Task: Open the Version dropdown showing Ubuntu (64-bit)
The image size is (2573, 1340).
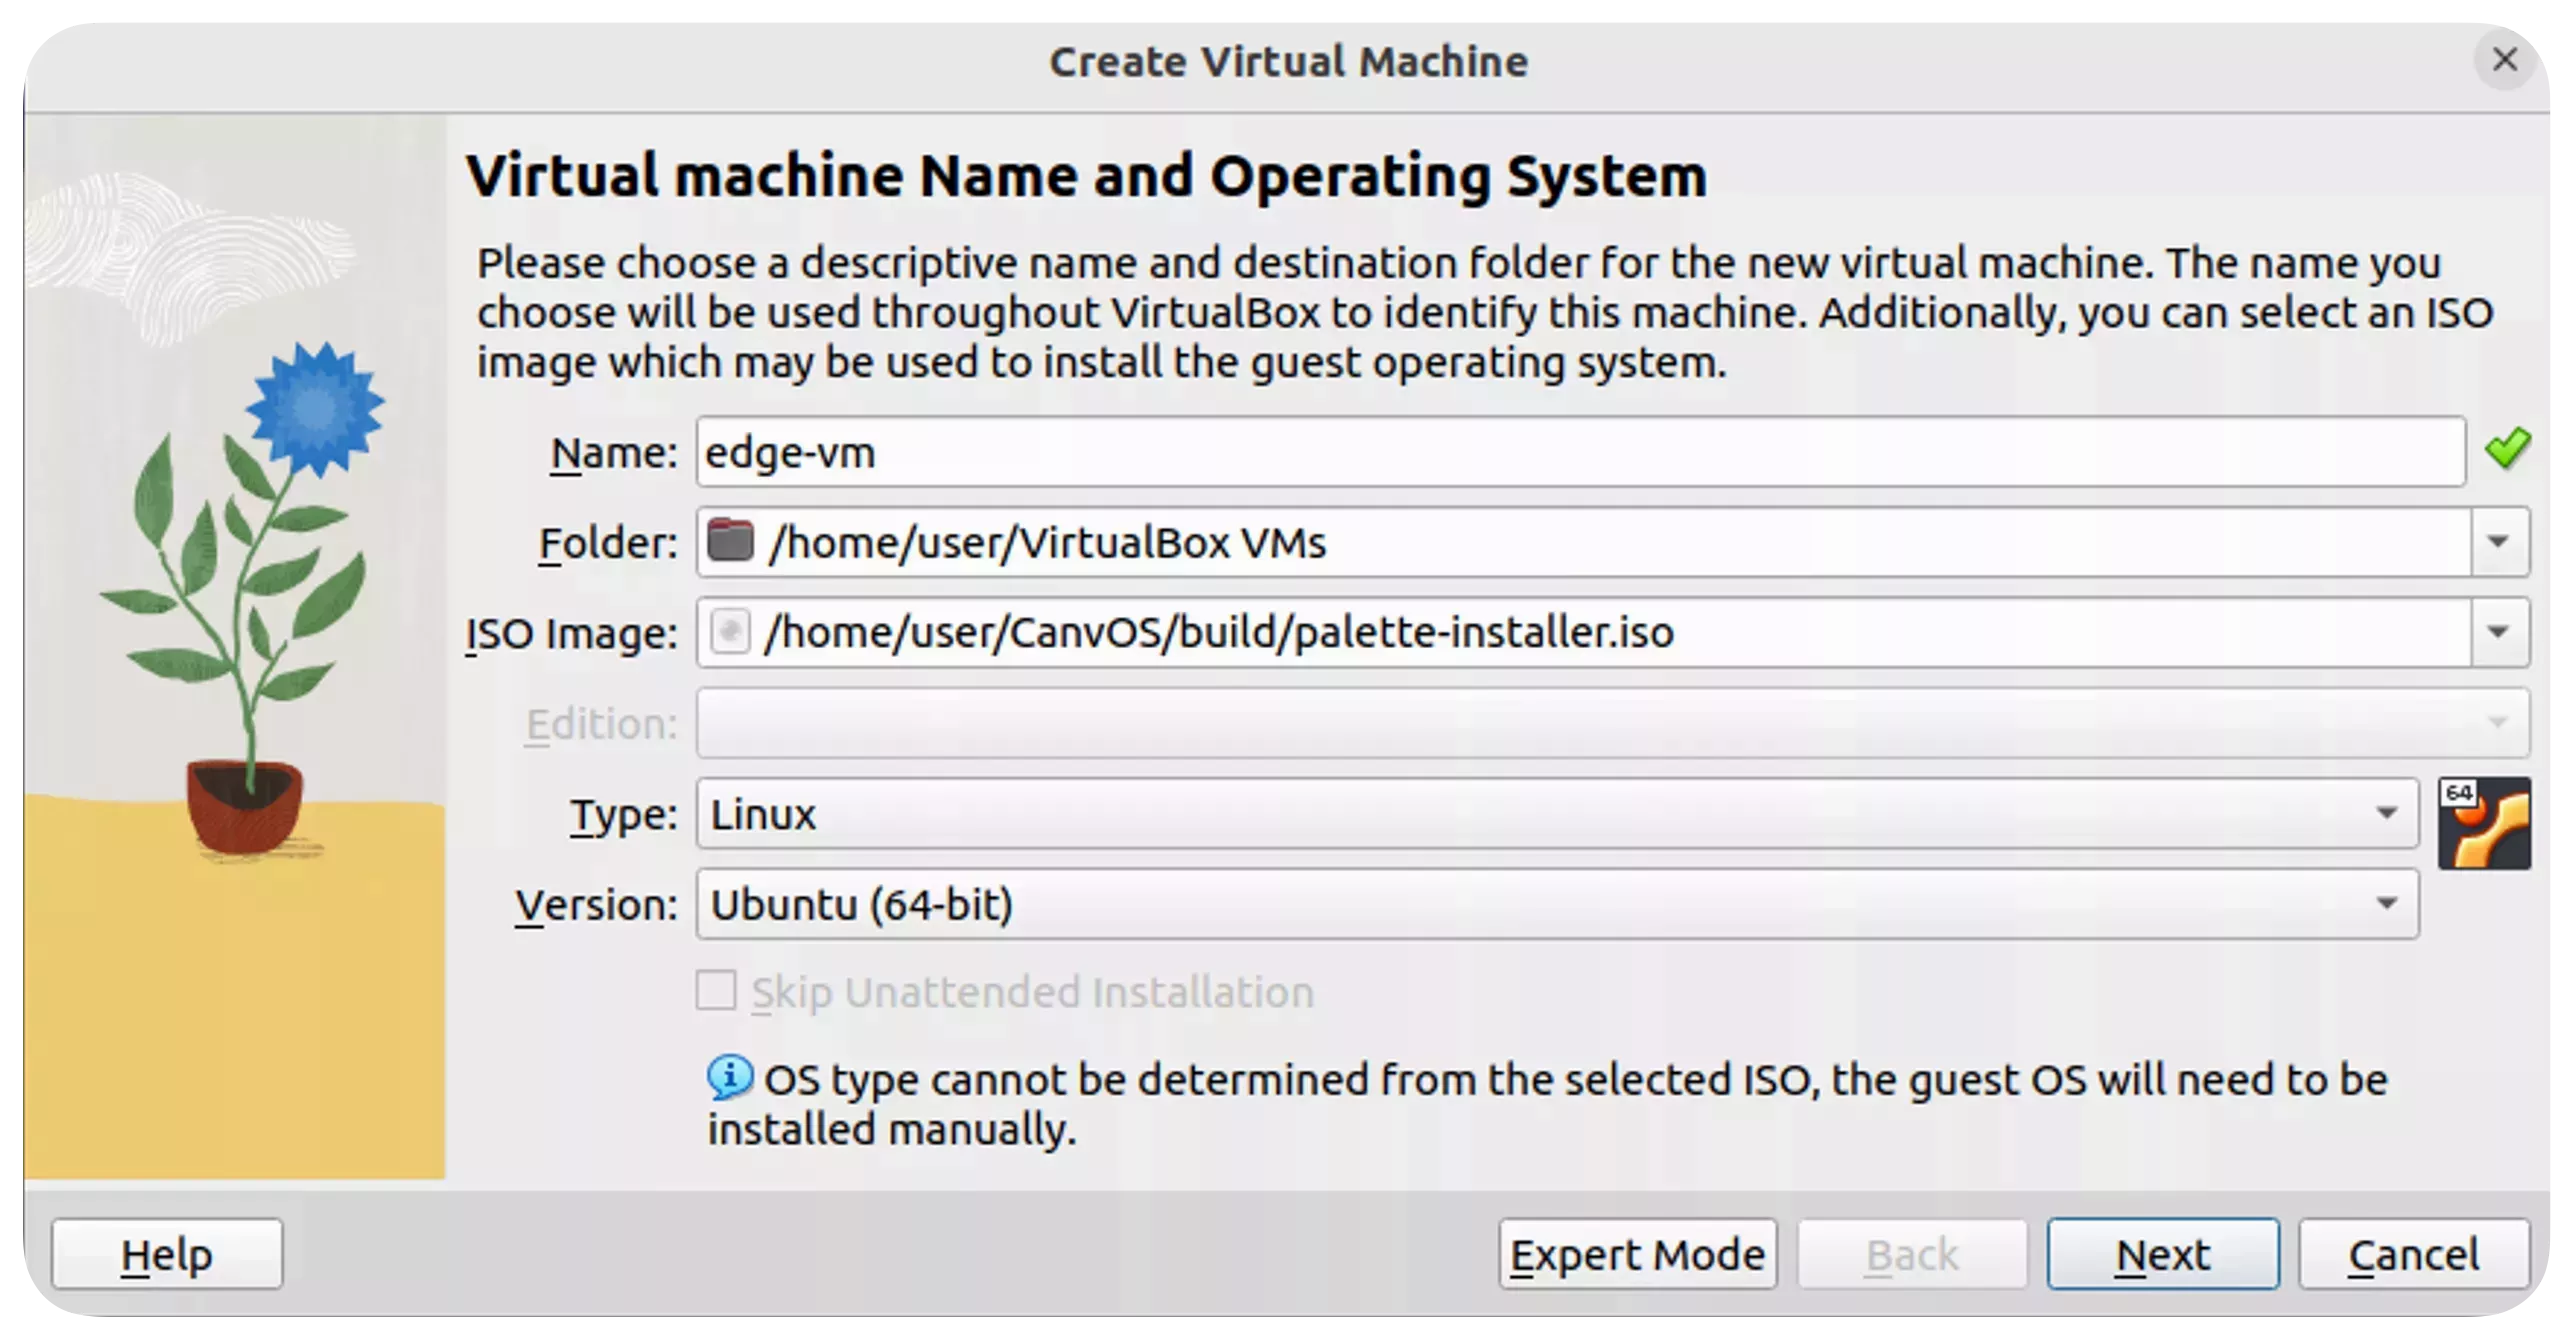Action: pyautogui.click(x=1557, y=904)
